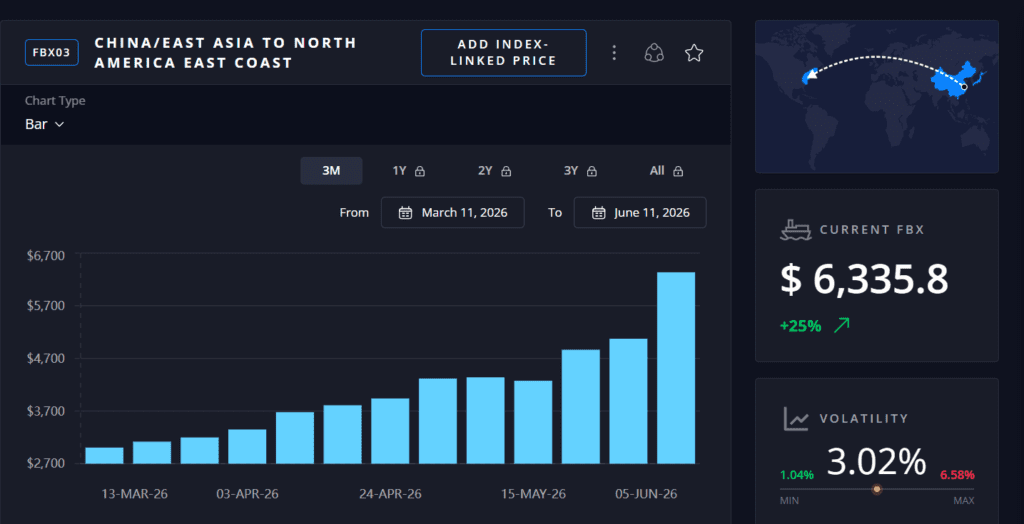Click the first bar near 13-MAR-26
This screenshot has height=524, width=1024.
[x=104, y=455]
